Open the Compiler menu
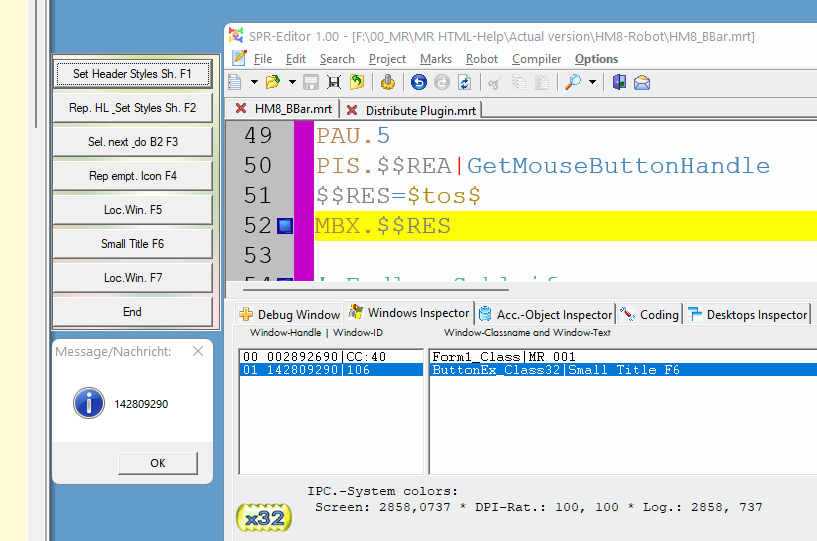The height and width of the screenshot is (541, 817). tap(536, 59)
